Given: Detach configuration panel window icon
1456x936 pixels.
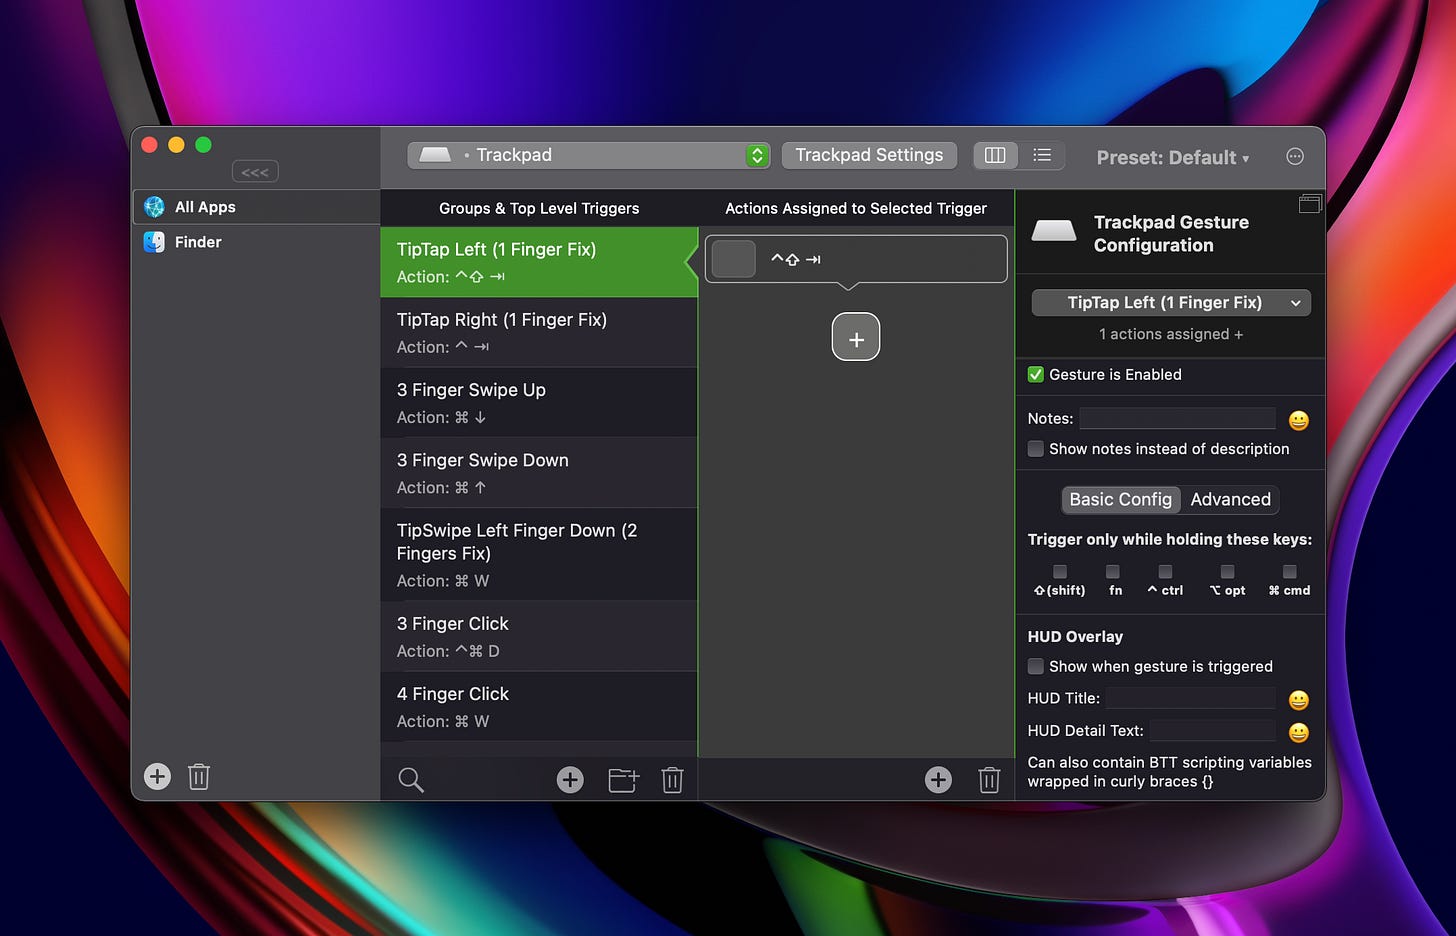Looking at the screenshot, I should point(1310,204).
